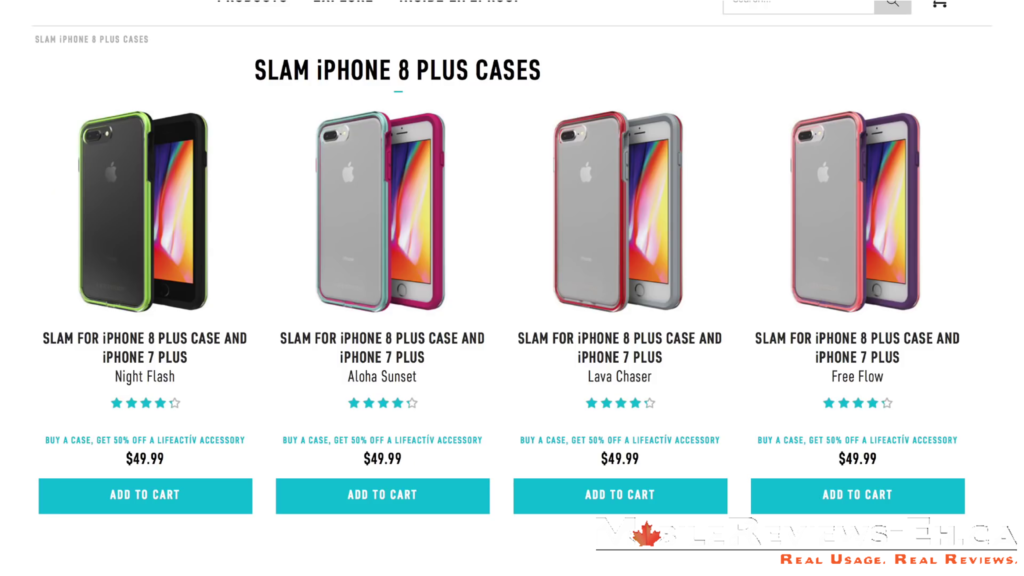Click the Slam iPhone 8 Plus Cases breadcrumb
Image resolution: width=1024 pixels, height=576 pixels.
(x=91, y=40)
